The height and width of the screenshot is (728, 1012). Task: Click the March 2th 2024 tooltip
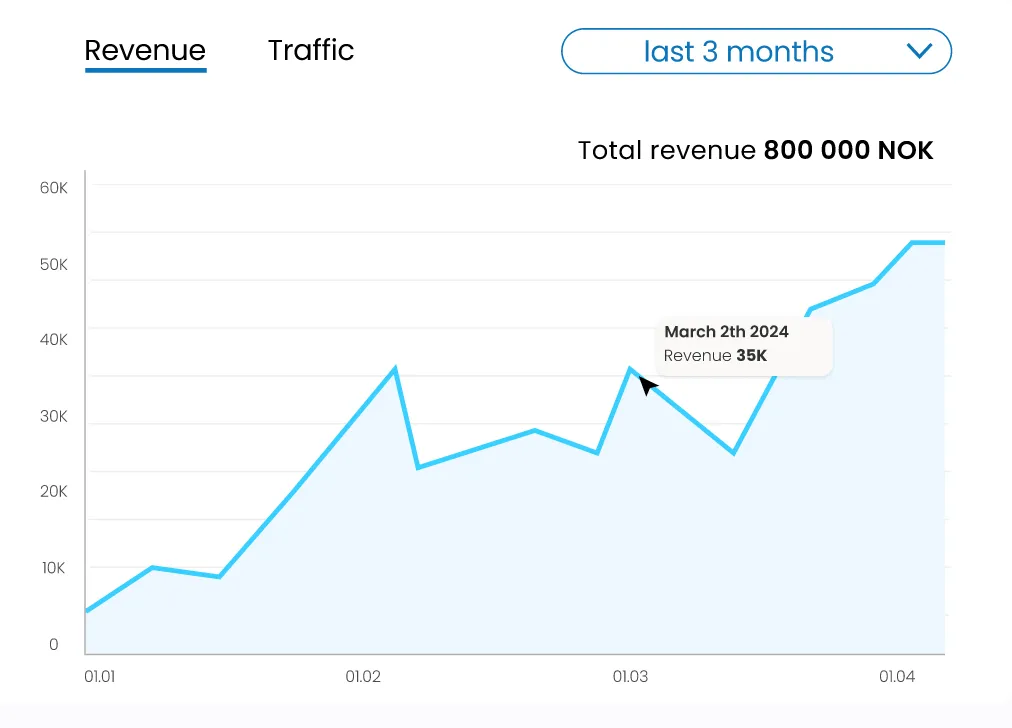(743, 343)
